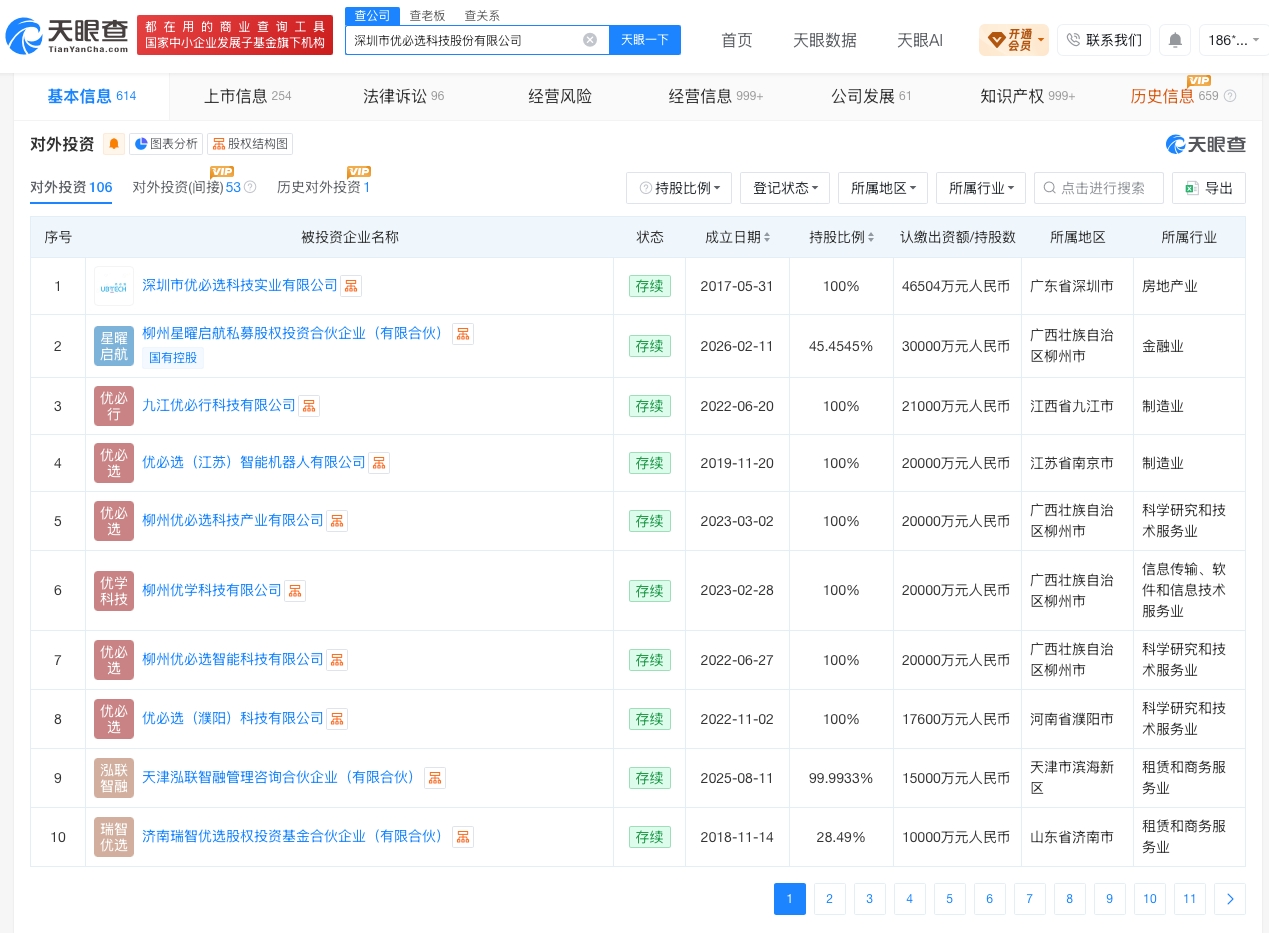Image resolution: width=1269 pixels, height=933 pixels.
Task: Click equity structure icon for 深圳市优必选科技实业有限公司
Action: (x=351, y=286)
